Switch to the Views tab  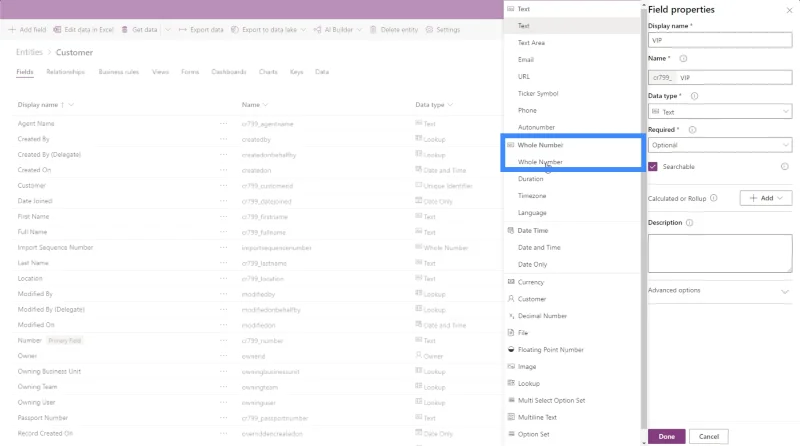coord(160,72)
